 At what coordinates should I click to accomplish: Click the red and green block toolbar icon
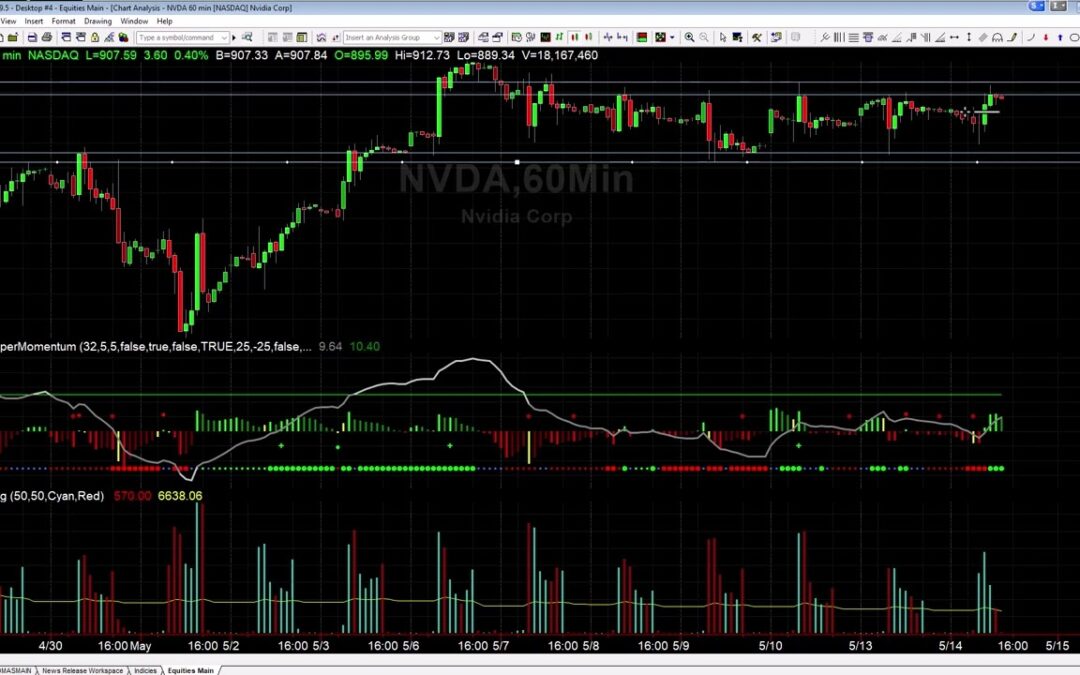pyautogui.click(x=641, y=38)
